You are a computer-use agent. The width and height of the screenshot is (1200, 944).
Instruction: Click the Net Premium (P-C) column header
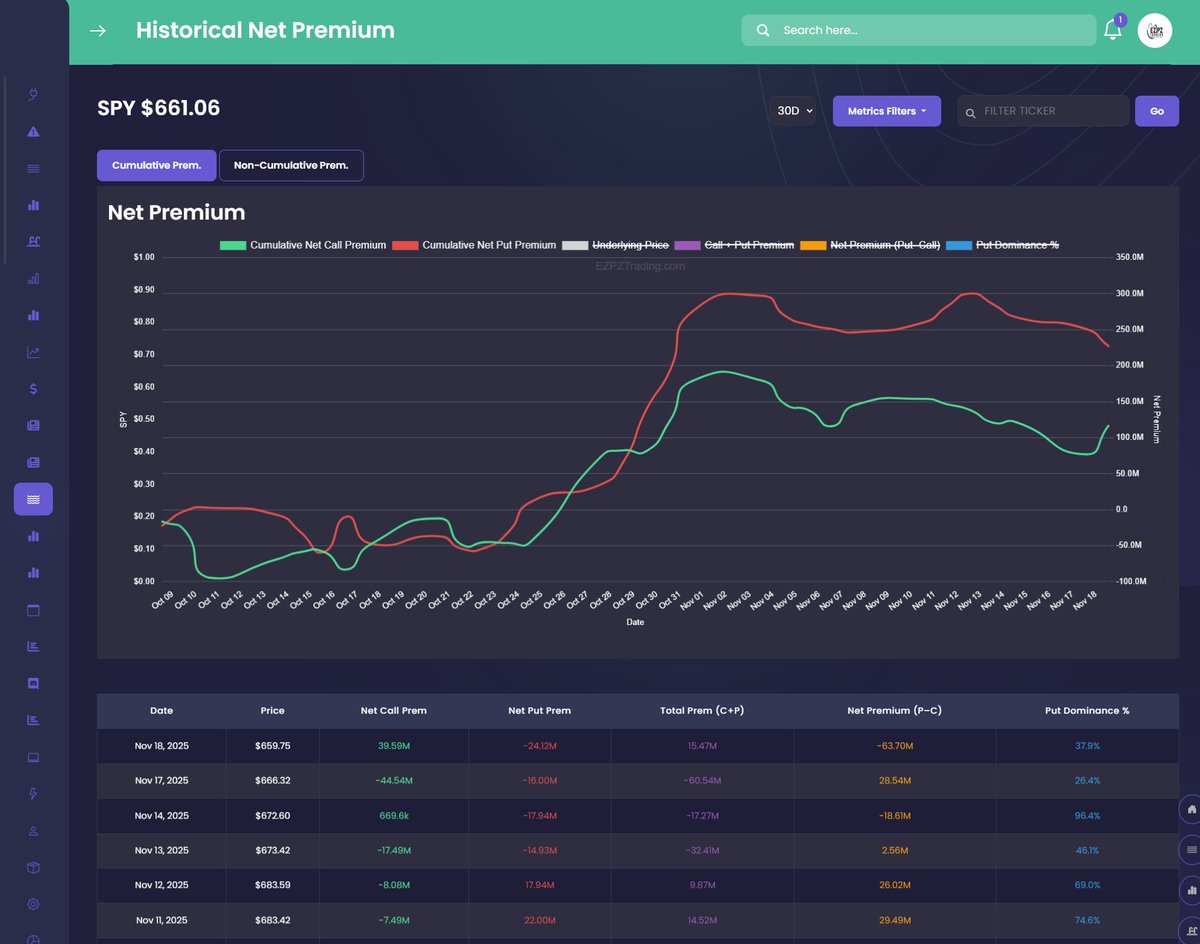(895, 711)
